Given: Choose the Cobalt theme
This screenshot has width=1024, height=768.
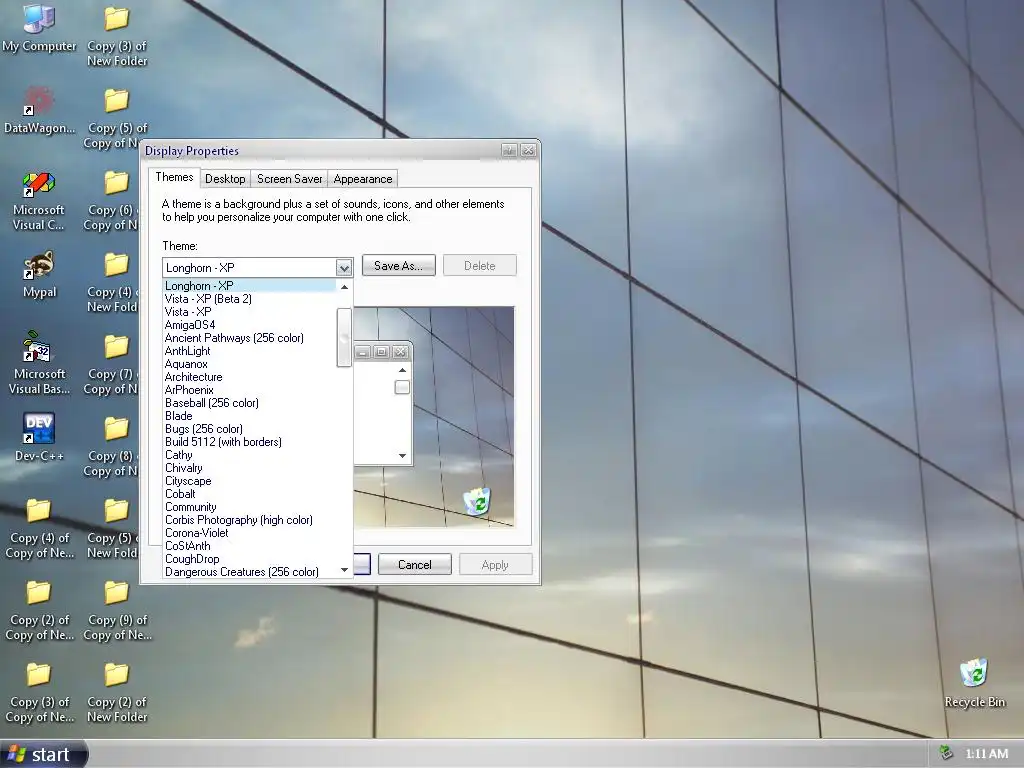Looking at the screenshot, I should pyautogui.click(x=249, y=494).
